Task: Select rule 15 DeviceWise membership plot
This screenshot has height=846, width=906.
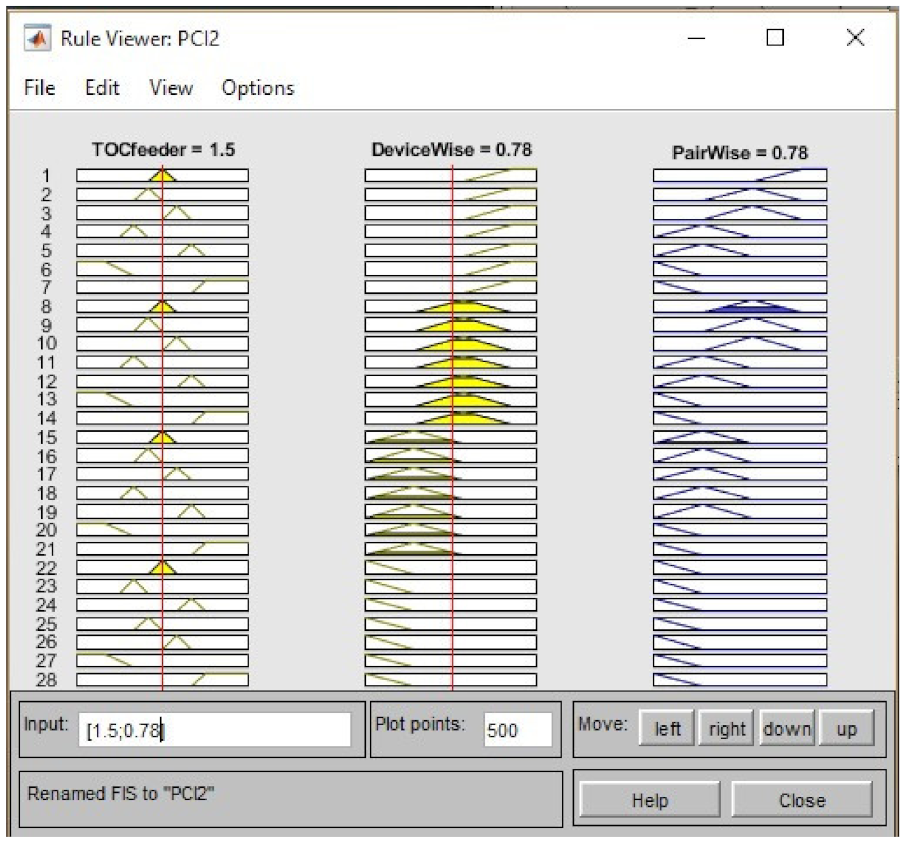Action: [x=450, y=437]
